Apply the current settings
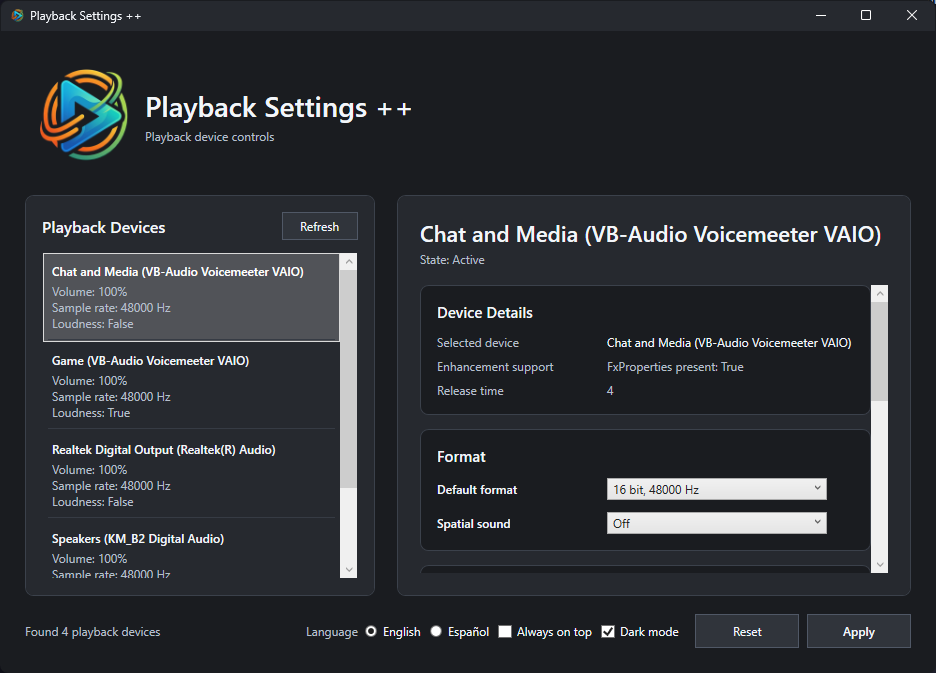The width and height of the screenshot is (936, 673). (x=858, y=631)
